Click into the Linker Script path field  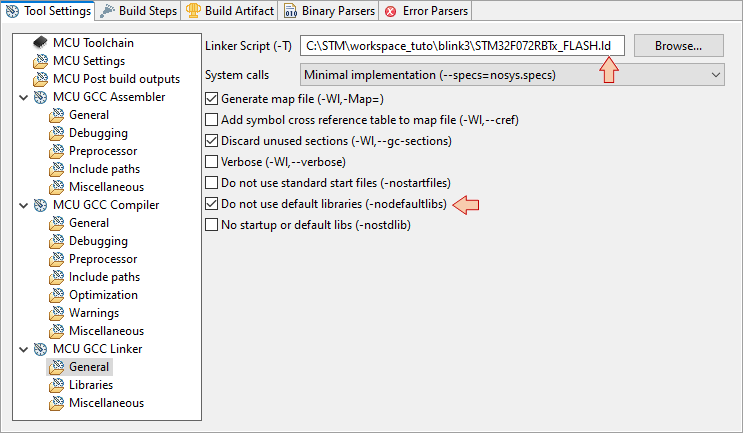462,45
